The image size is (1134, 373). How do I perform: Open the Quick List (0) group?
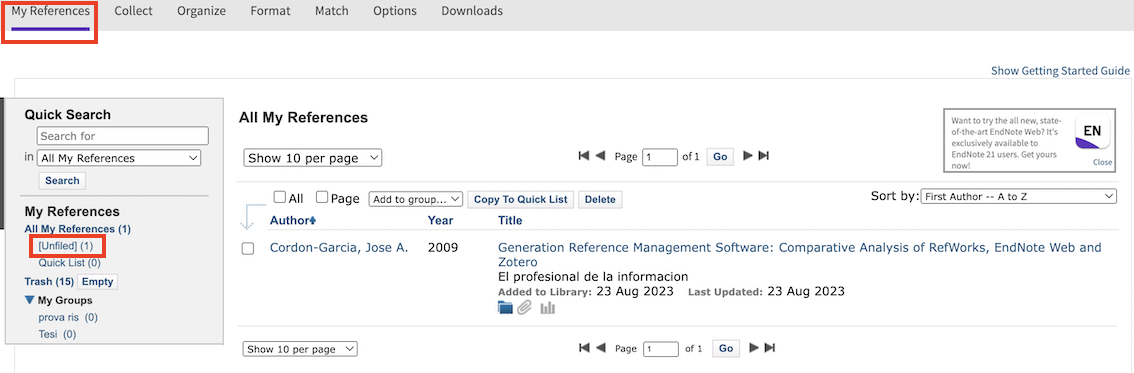[x=69, y=263]
